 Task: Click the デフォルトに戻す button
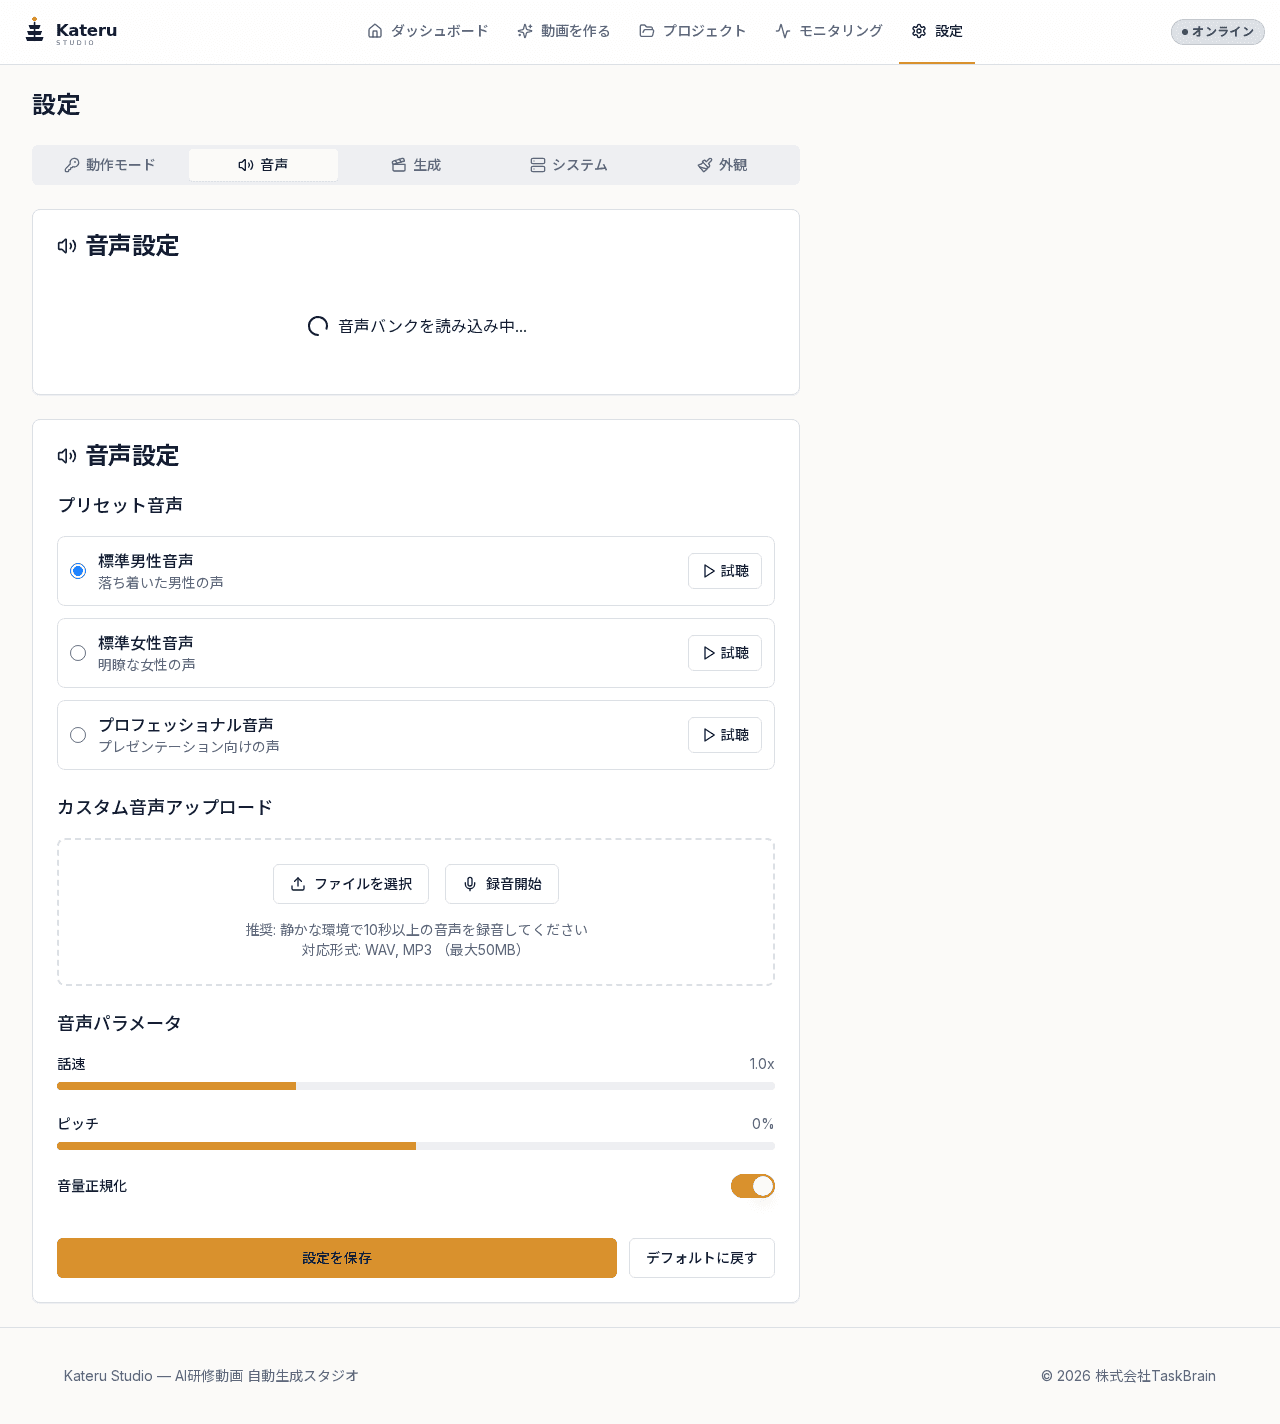pos(702,1258)
